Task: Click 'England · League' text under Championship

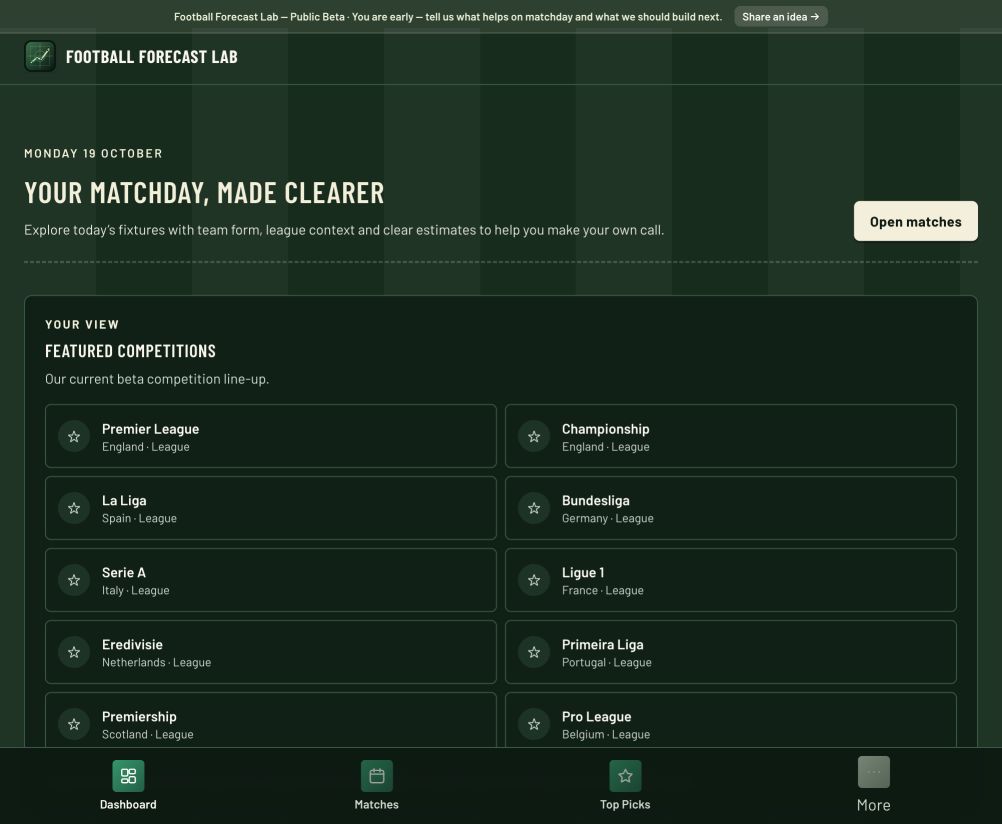Action: [606, 447]
